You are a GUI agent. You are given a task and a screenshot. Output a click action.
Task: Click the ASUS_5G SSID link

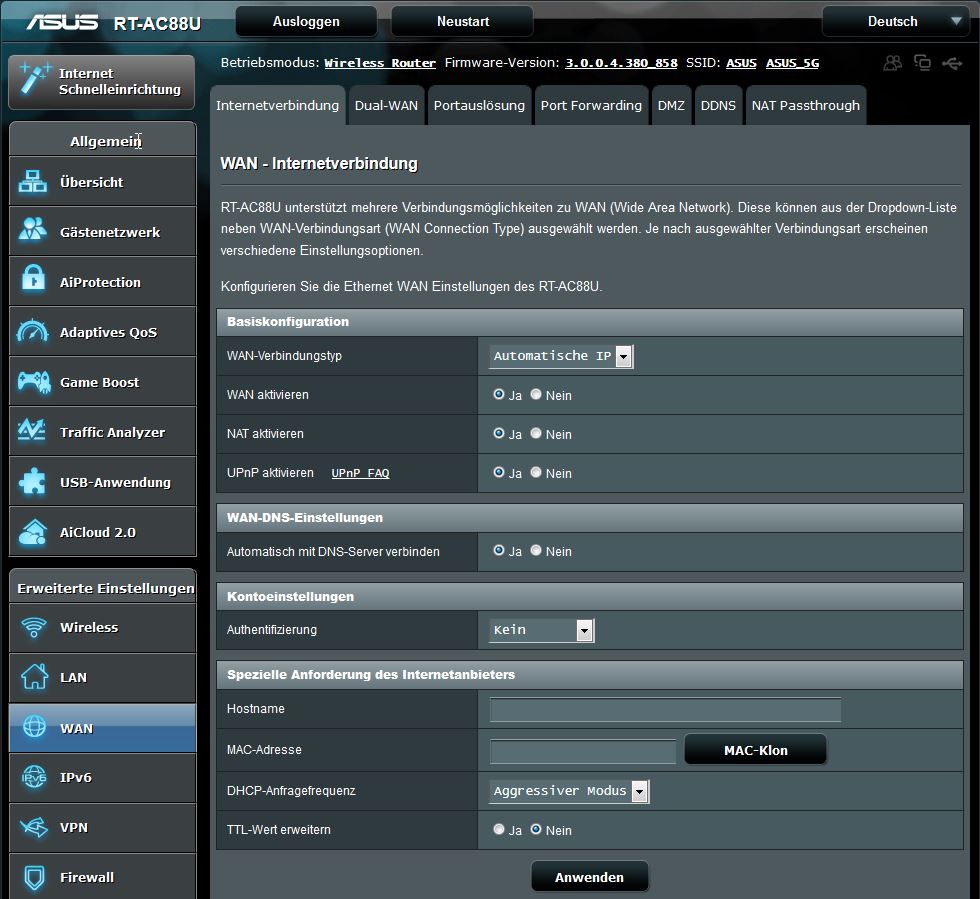pyautogui.click(x=792, y=63)
